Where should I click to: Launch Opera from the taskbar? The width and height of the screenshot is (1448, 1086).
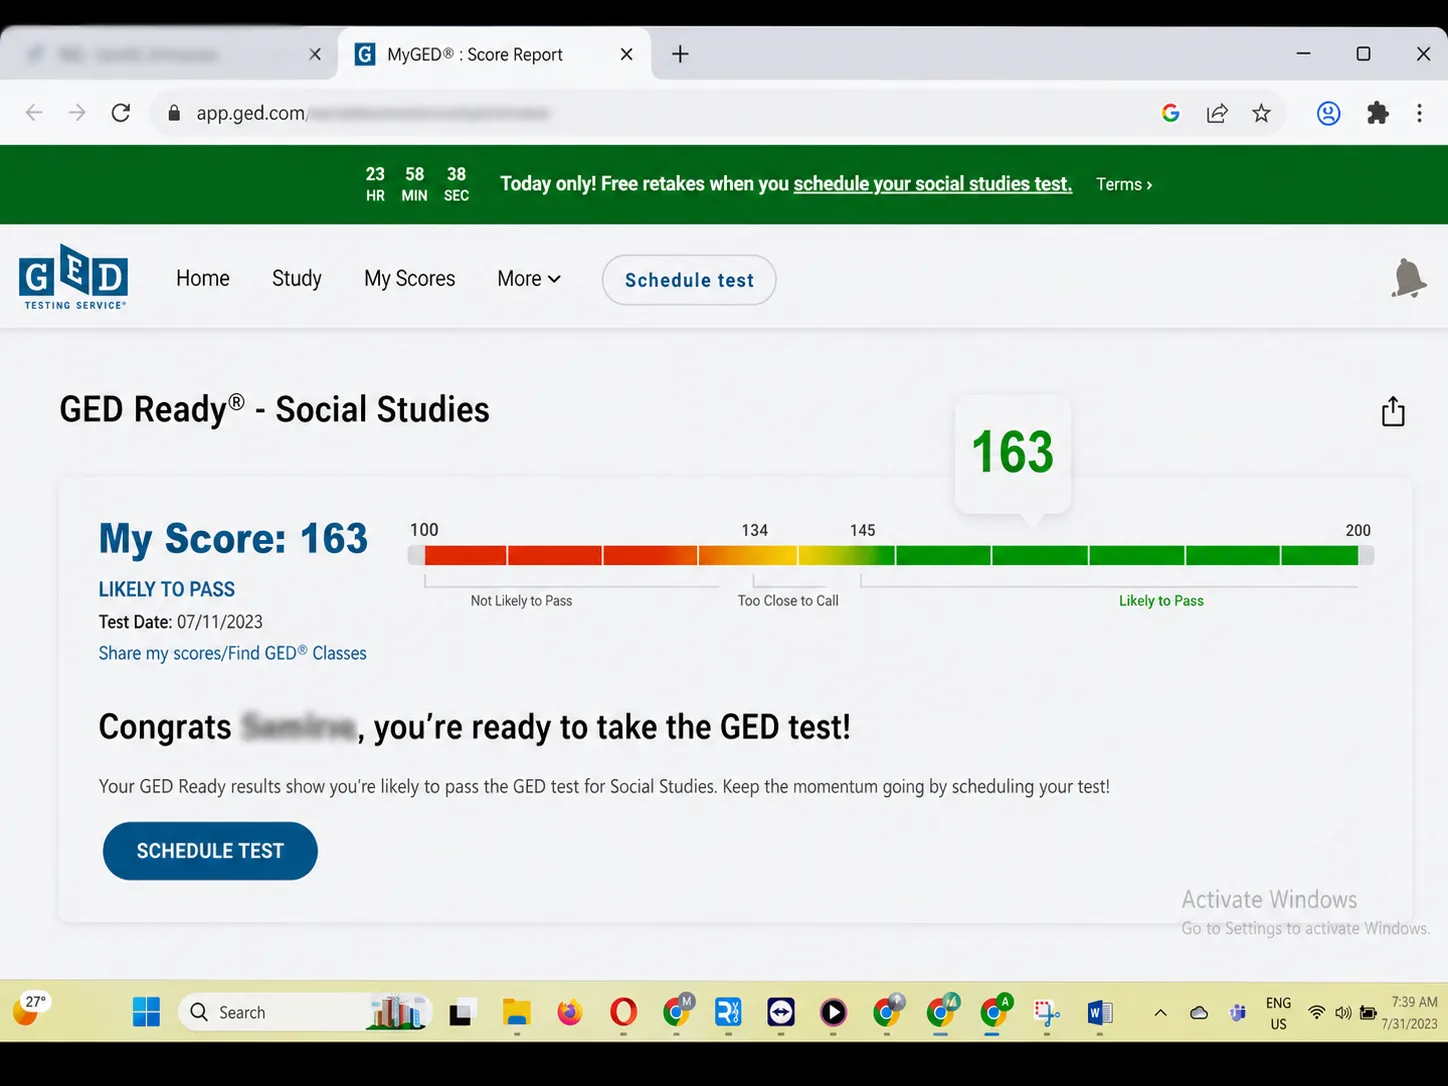click(623, 1012)
